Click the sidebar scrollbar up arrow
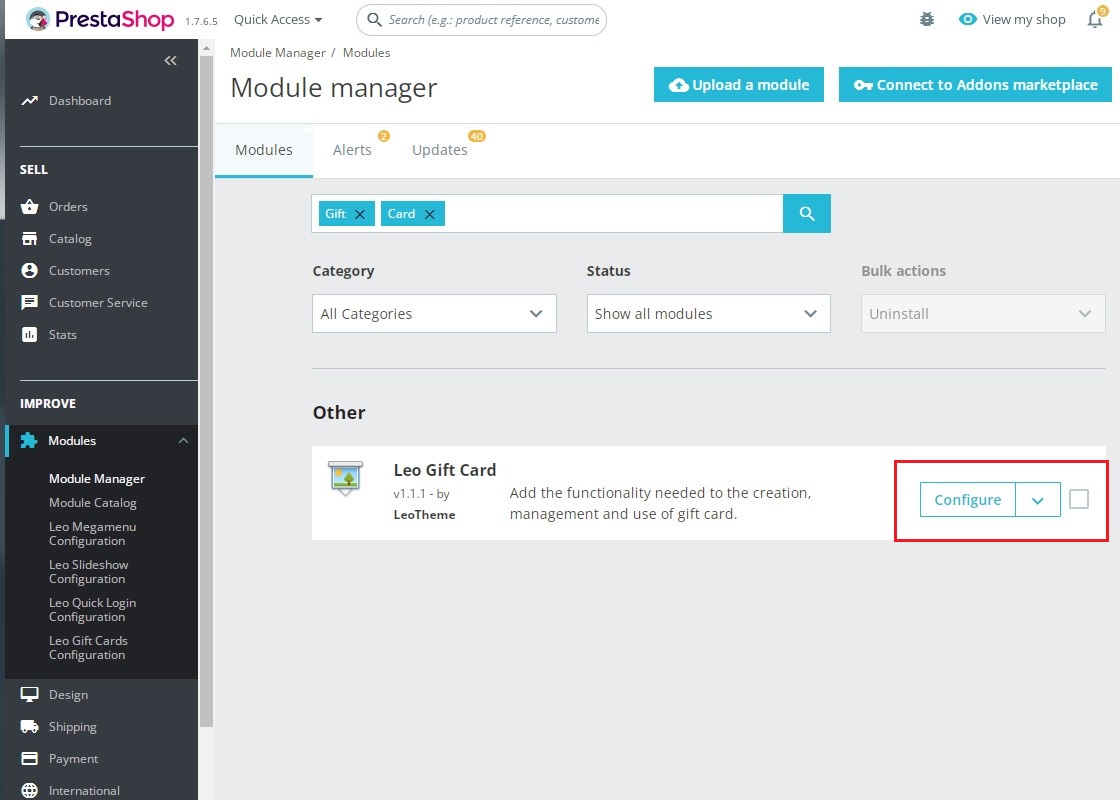The width and height of the screenshot is (1120, 800). [206, 49]
